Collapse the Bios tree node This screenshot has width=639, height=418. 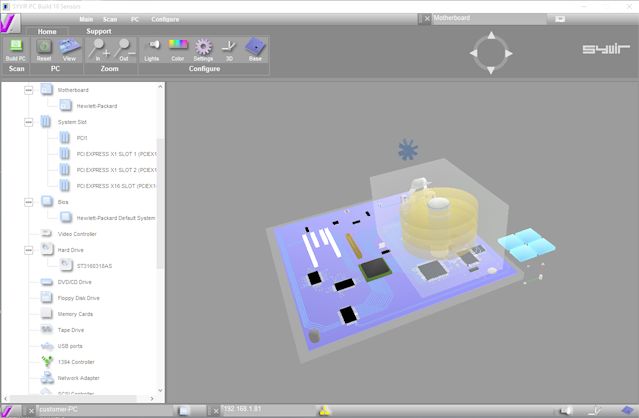coord(28,202)
